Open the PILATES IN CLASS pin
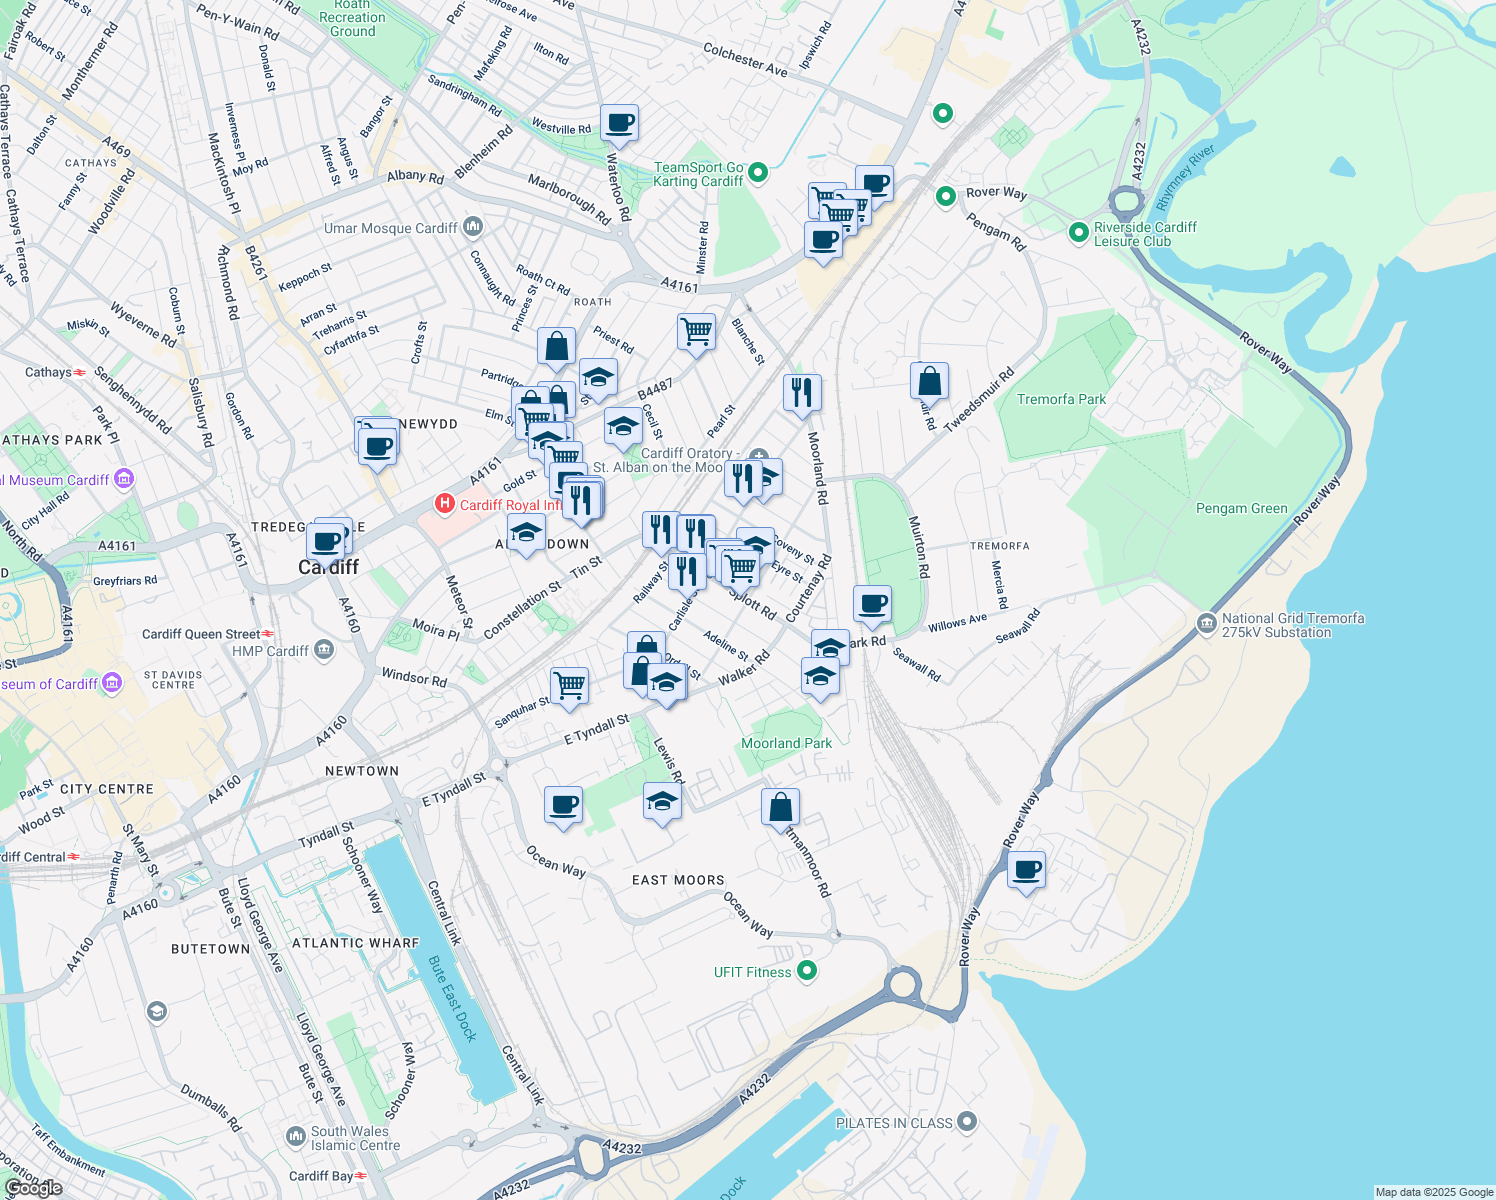Viewport: 1496px width, 1200px height. point(966,1122)
